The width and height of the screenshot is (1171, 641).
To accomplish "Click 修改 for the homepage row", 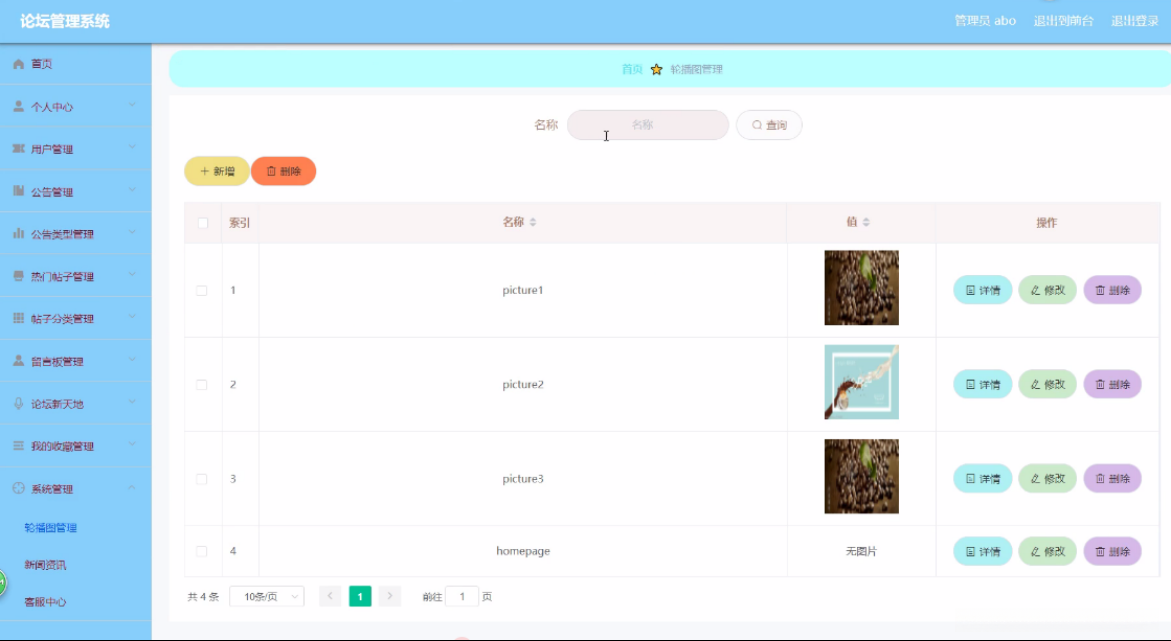I will point(1048,551).
